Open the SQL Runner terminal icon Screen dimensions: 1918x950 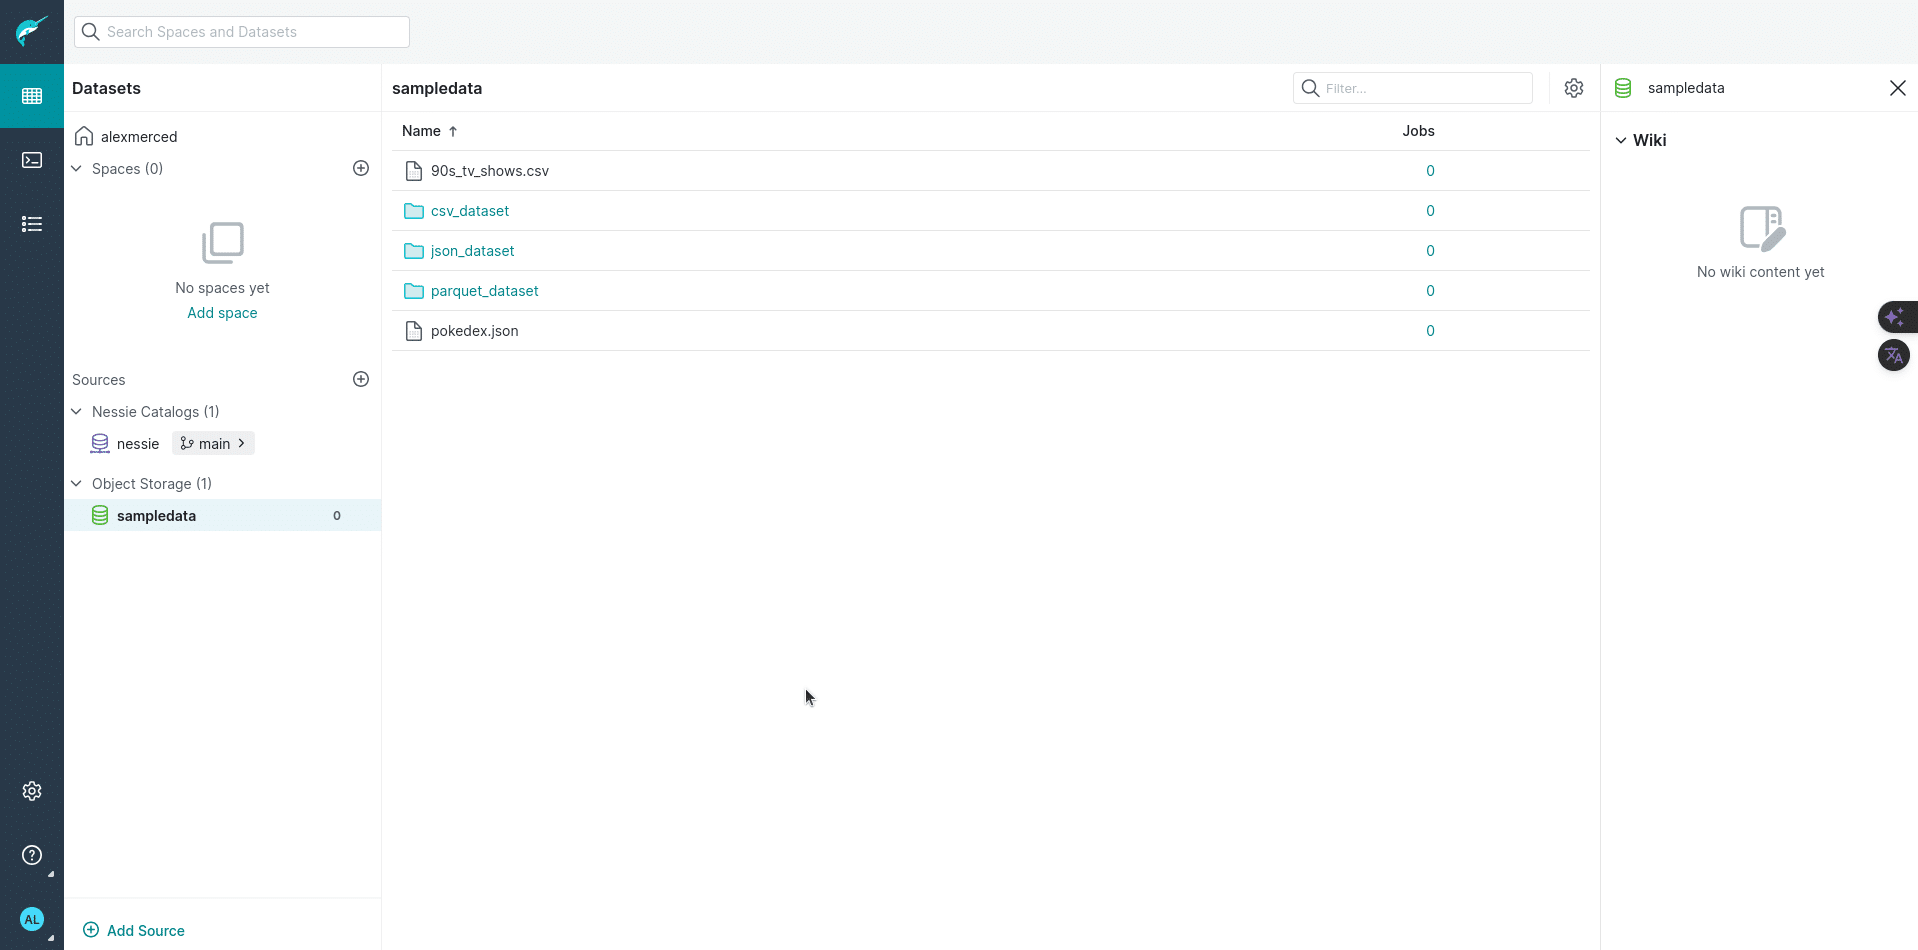[32, 160]
